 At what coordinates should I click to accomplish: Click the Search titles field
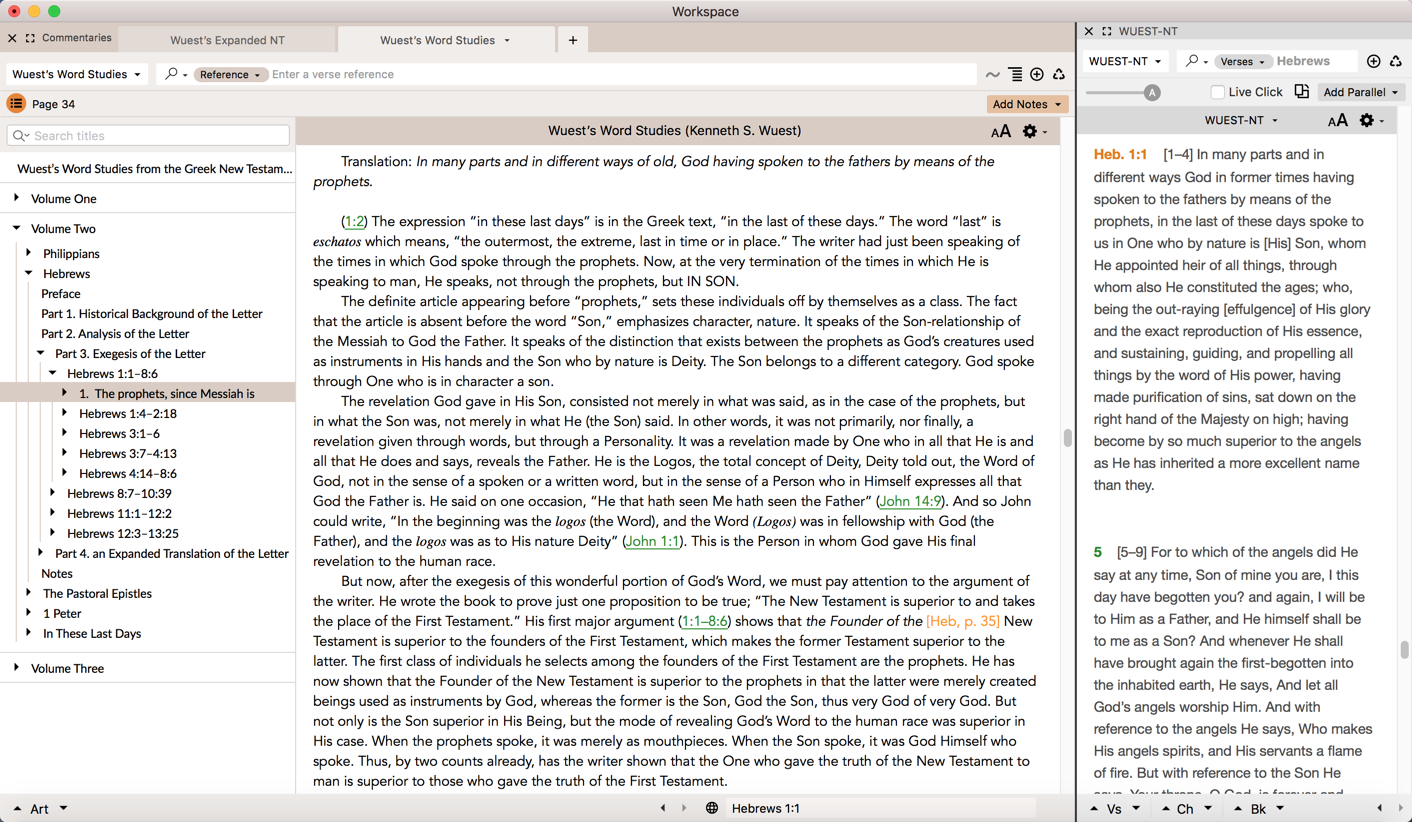[x=148, y=135]
